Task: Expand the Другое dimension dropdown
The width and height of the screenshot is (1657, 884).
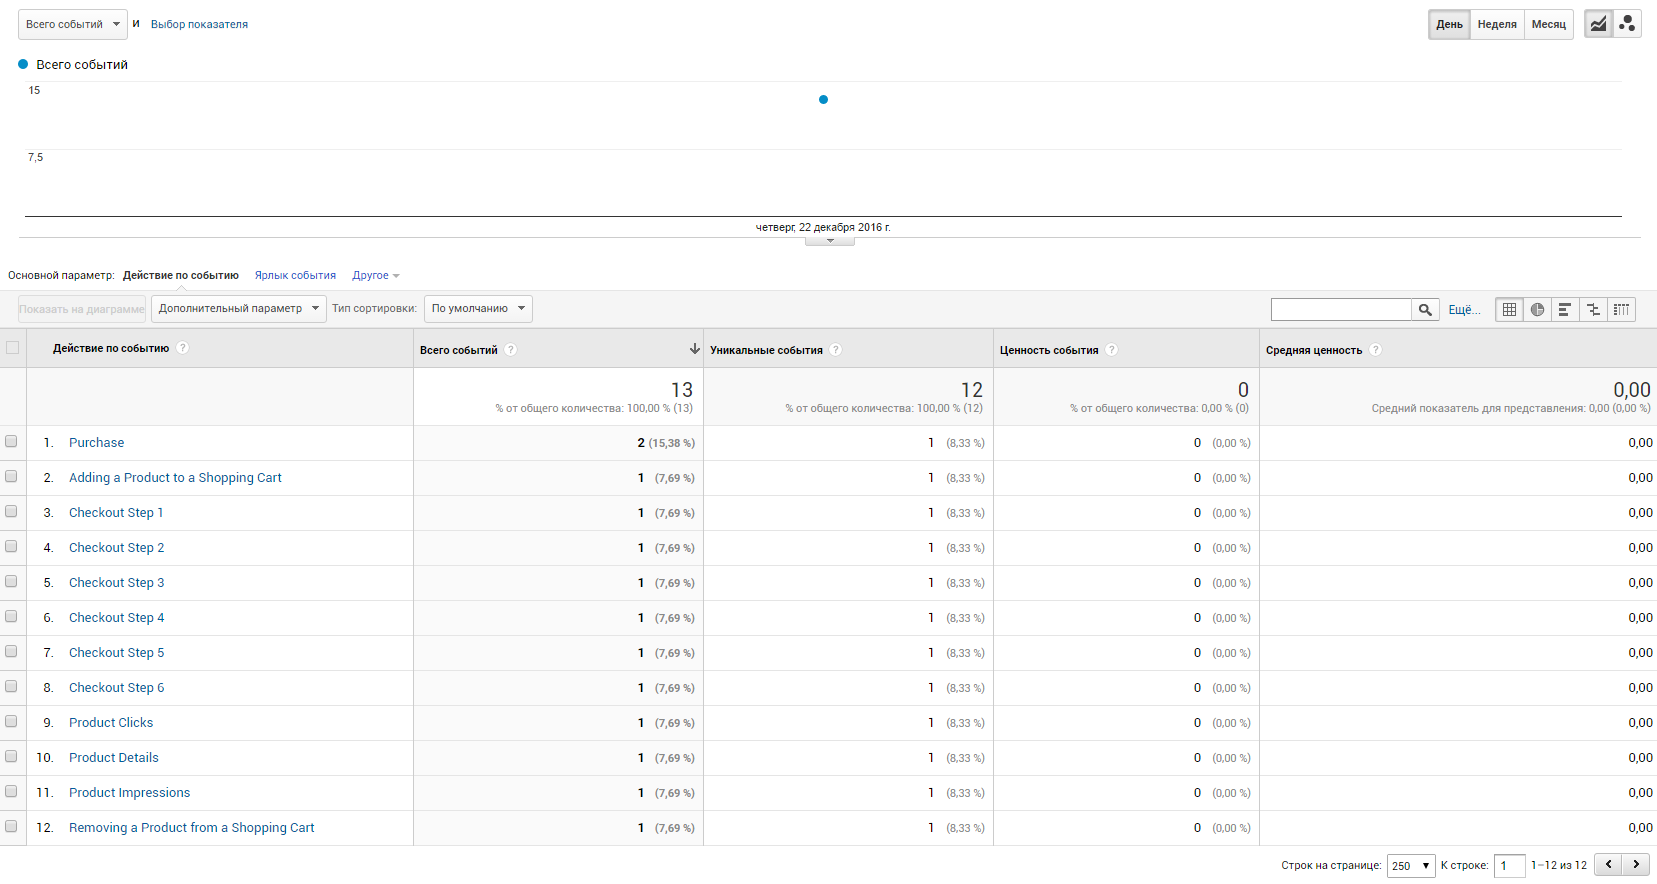Action: tap(376, 275)
